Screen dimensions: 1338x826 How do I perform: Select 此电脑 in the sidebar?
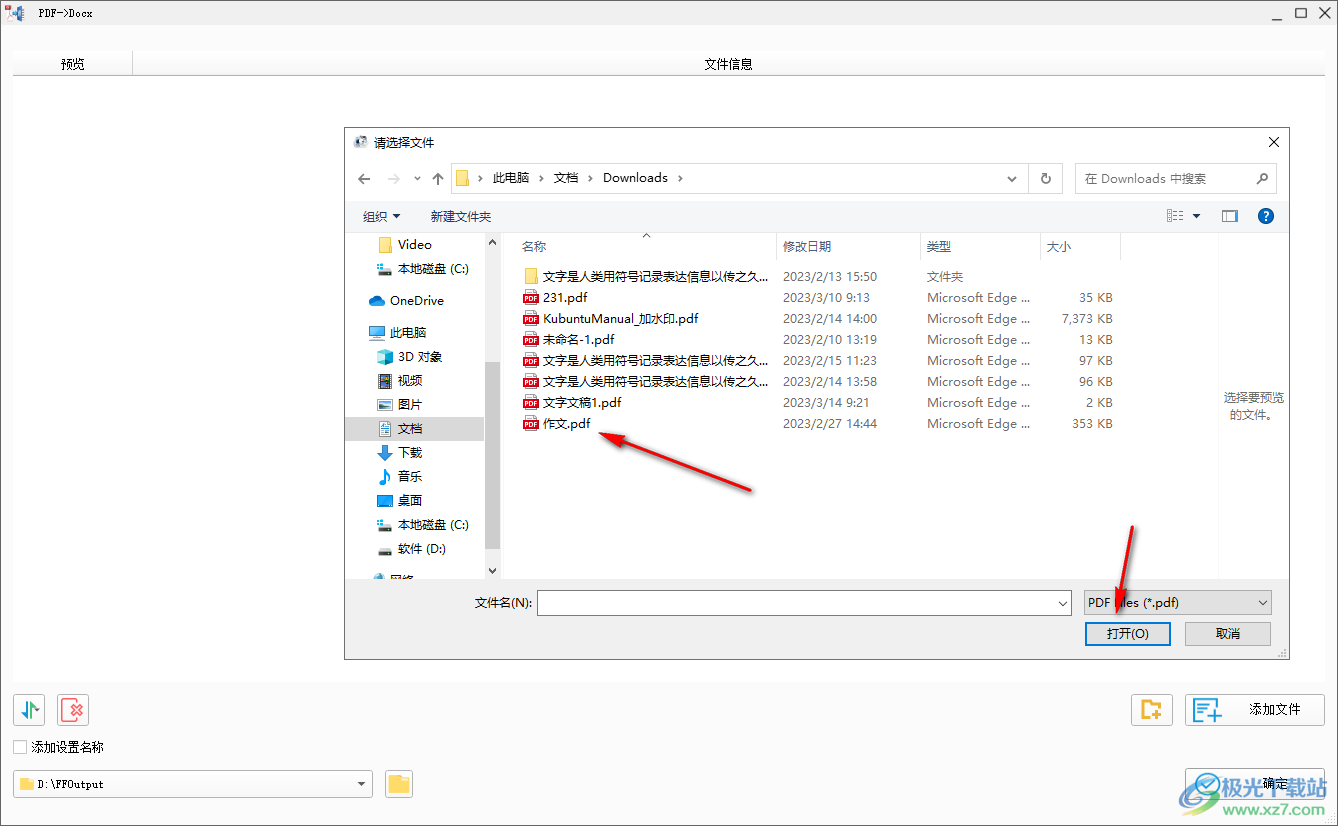point(397,332)
